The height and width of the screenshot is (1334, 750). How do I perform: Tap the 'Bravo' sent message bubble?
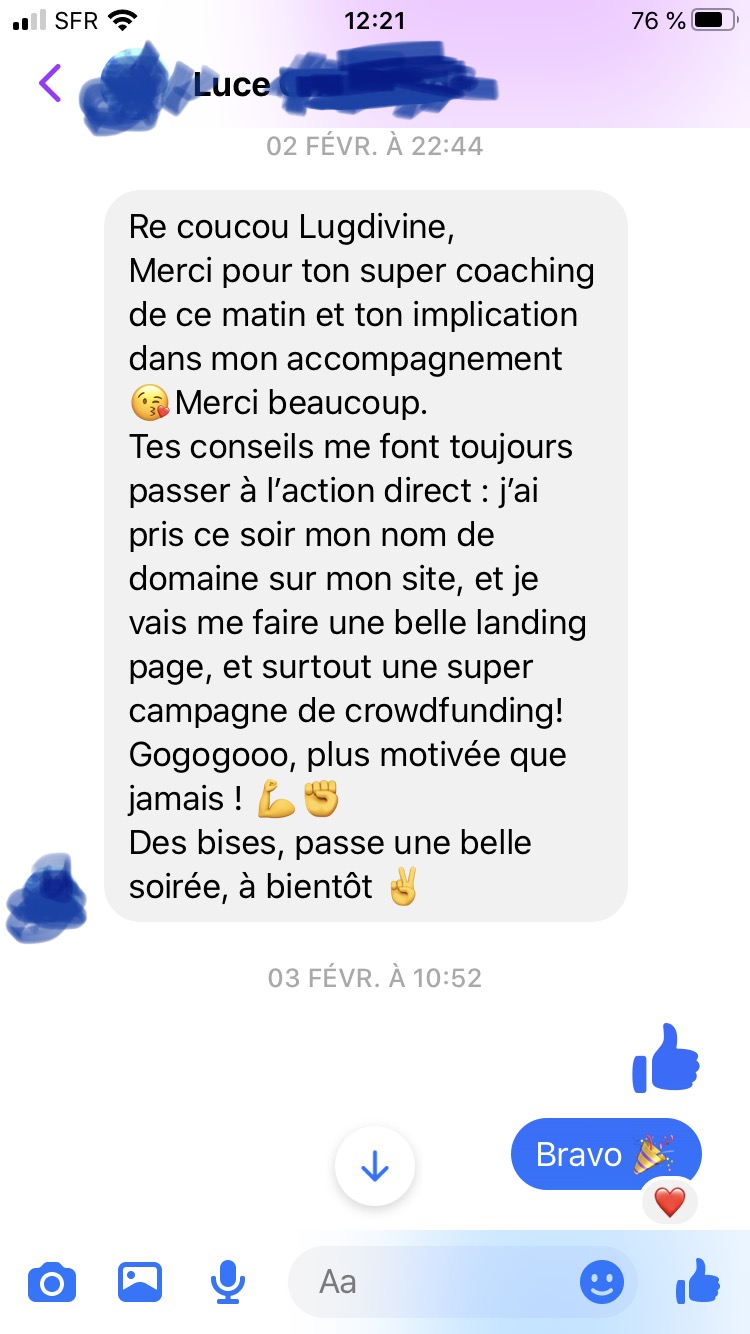[606, 1155]
